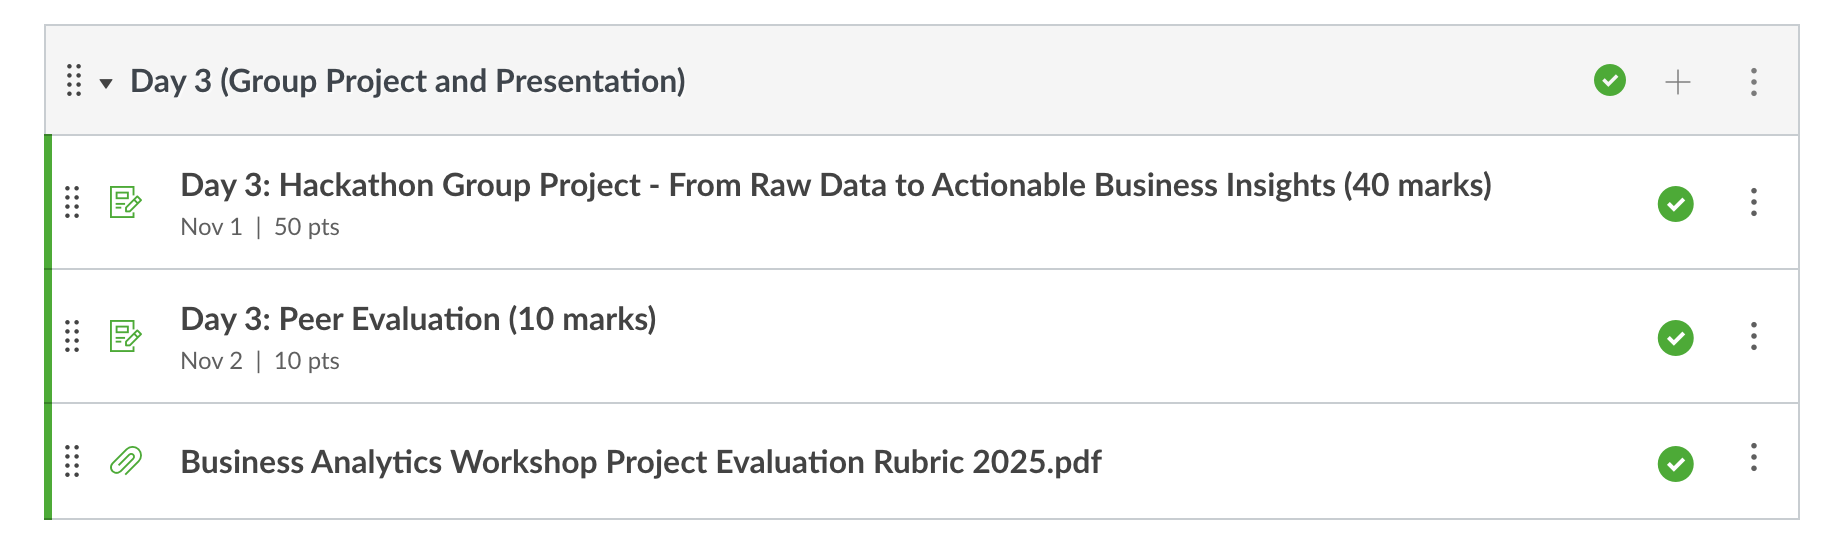Open options menu for Peer Evaluation
This screenshot has height=554, width=1824.
(1753, 336)
